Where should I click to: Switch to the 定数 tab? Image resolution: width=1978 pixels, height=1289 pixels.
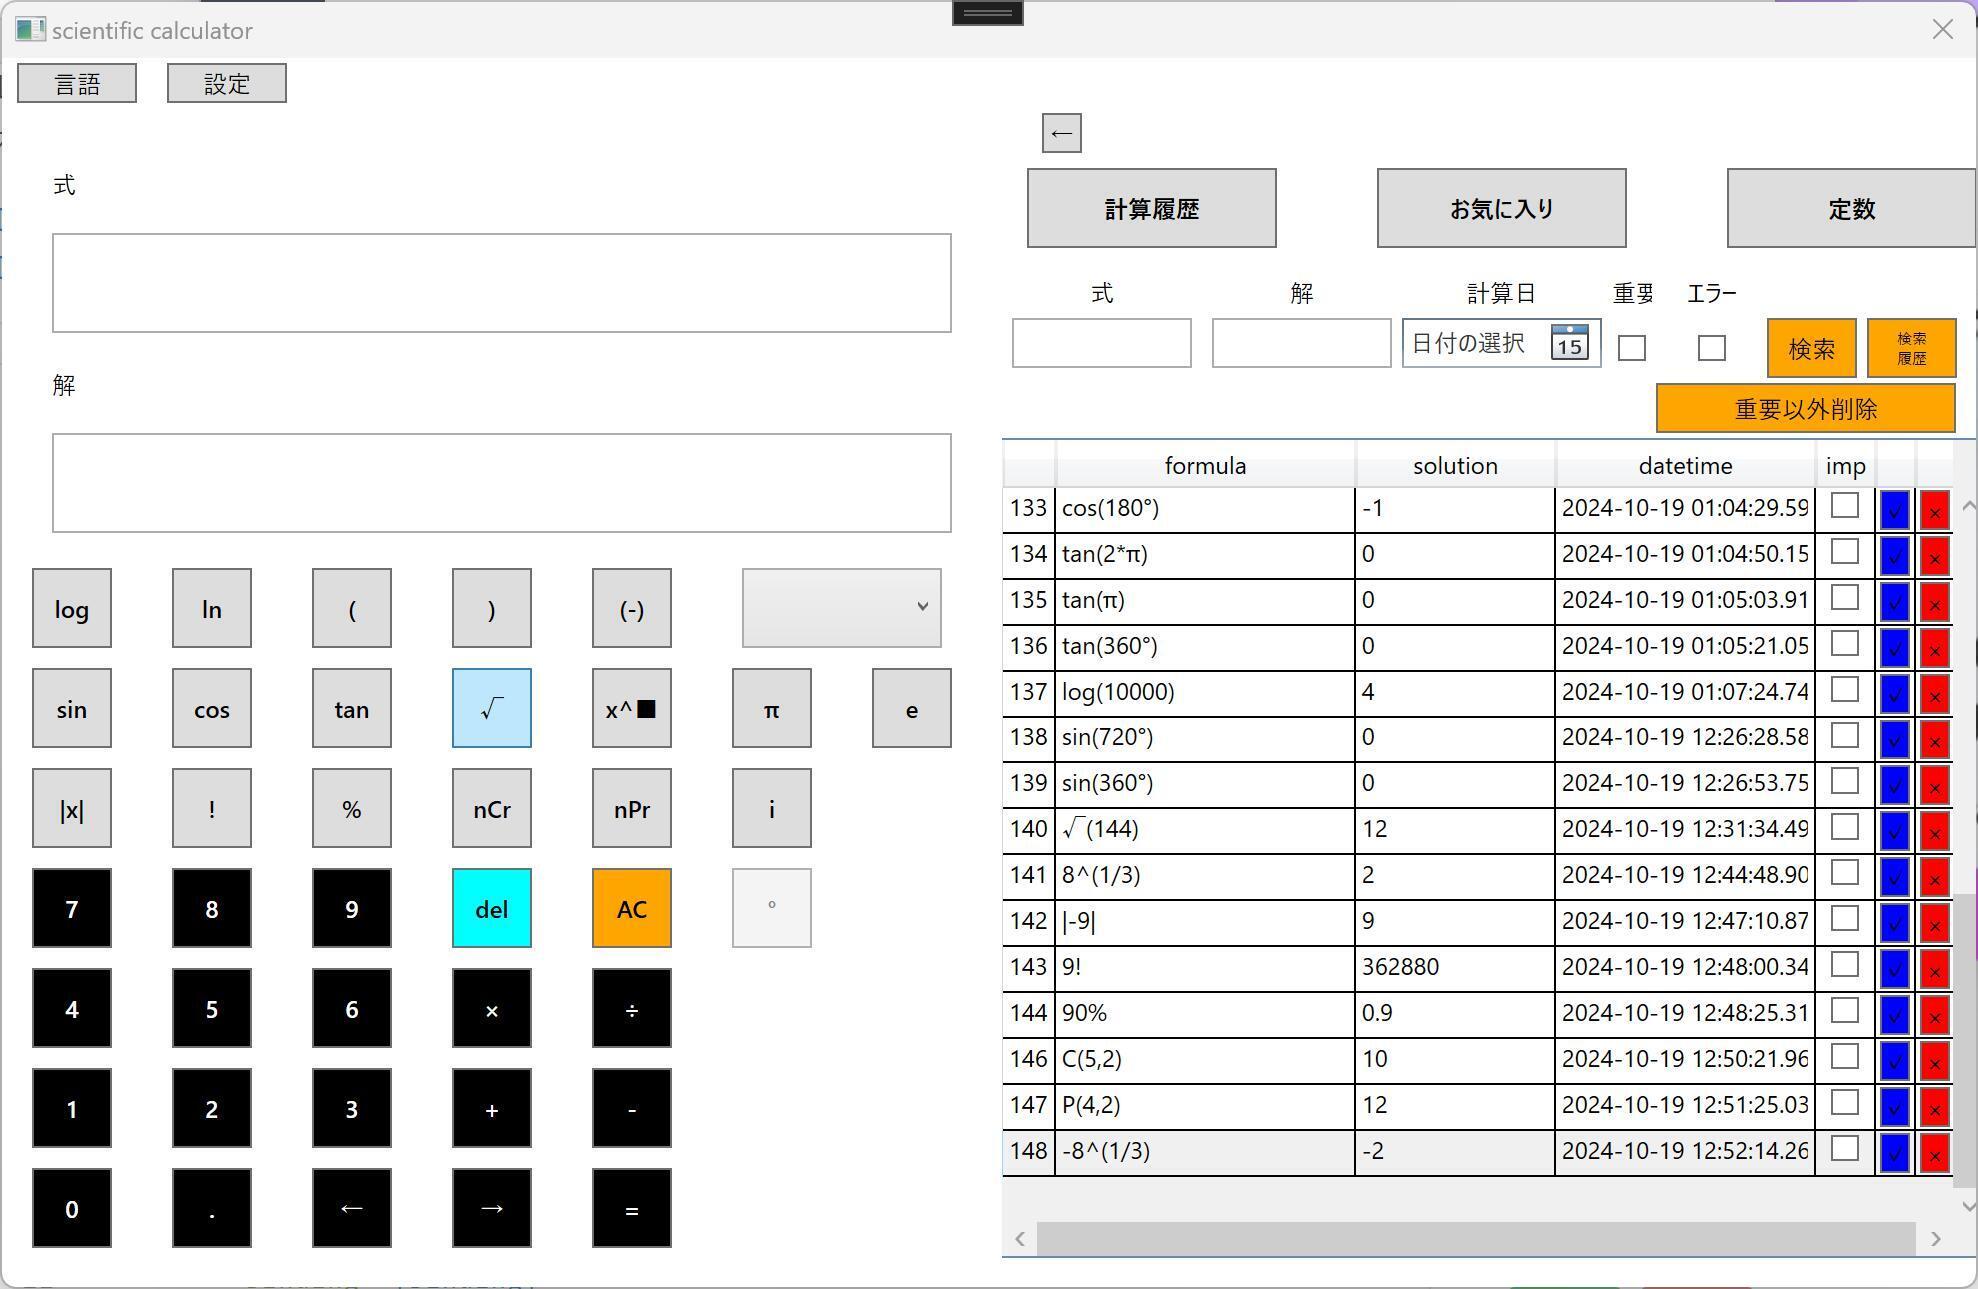coord(1850,208)
